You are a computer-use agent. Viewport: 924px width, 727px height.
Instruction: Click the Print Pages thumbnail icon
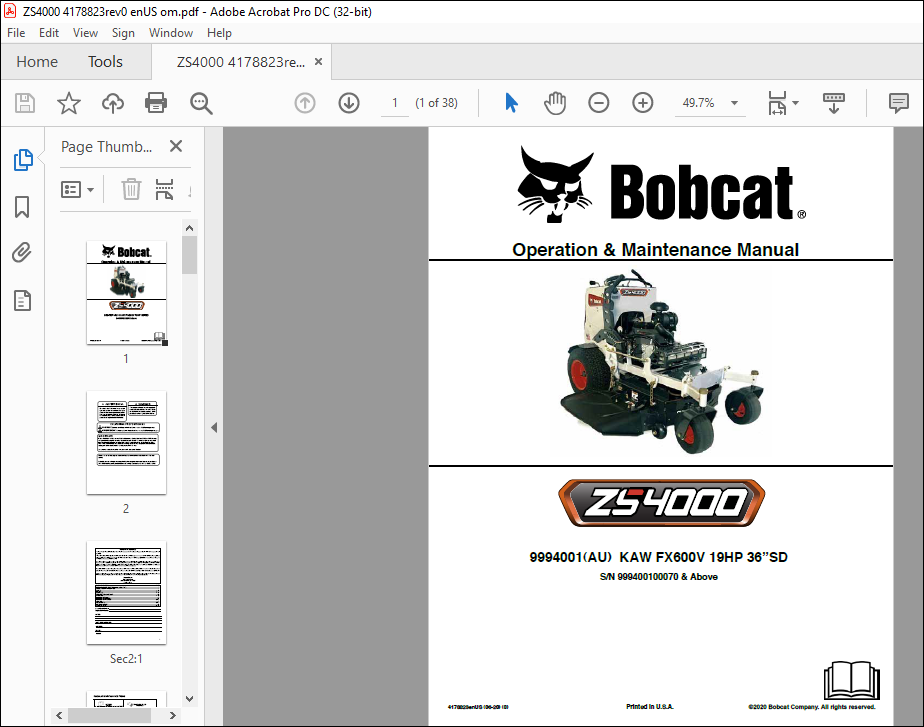click(x=164, y=190)
